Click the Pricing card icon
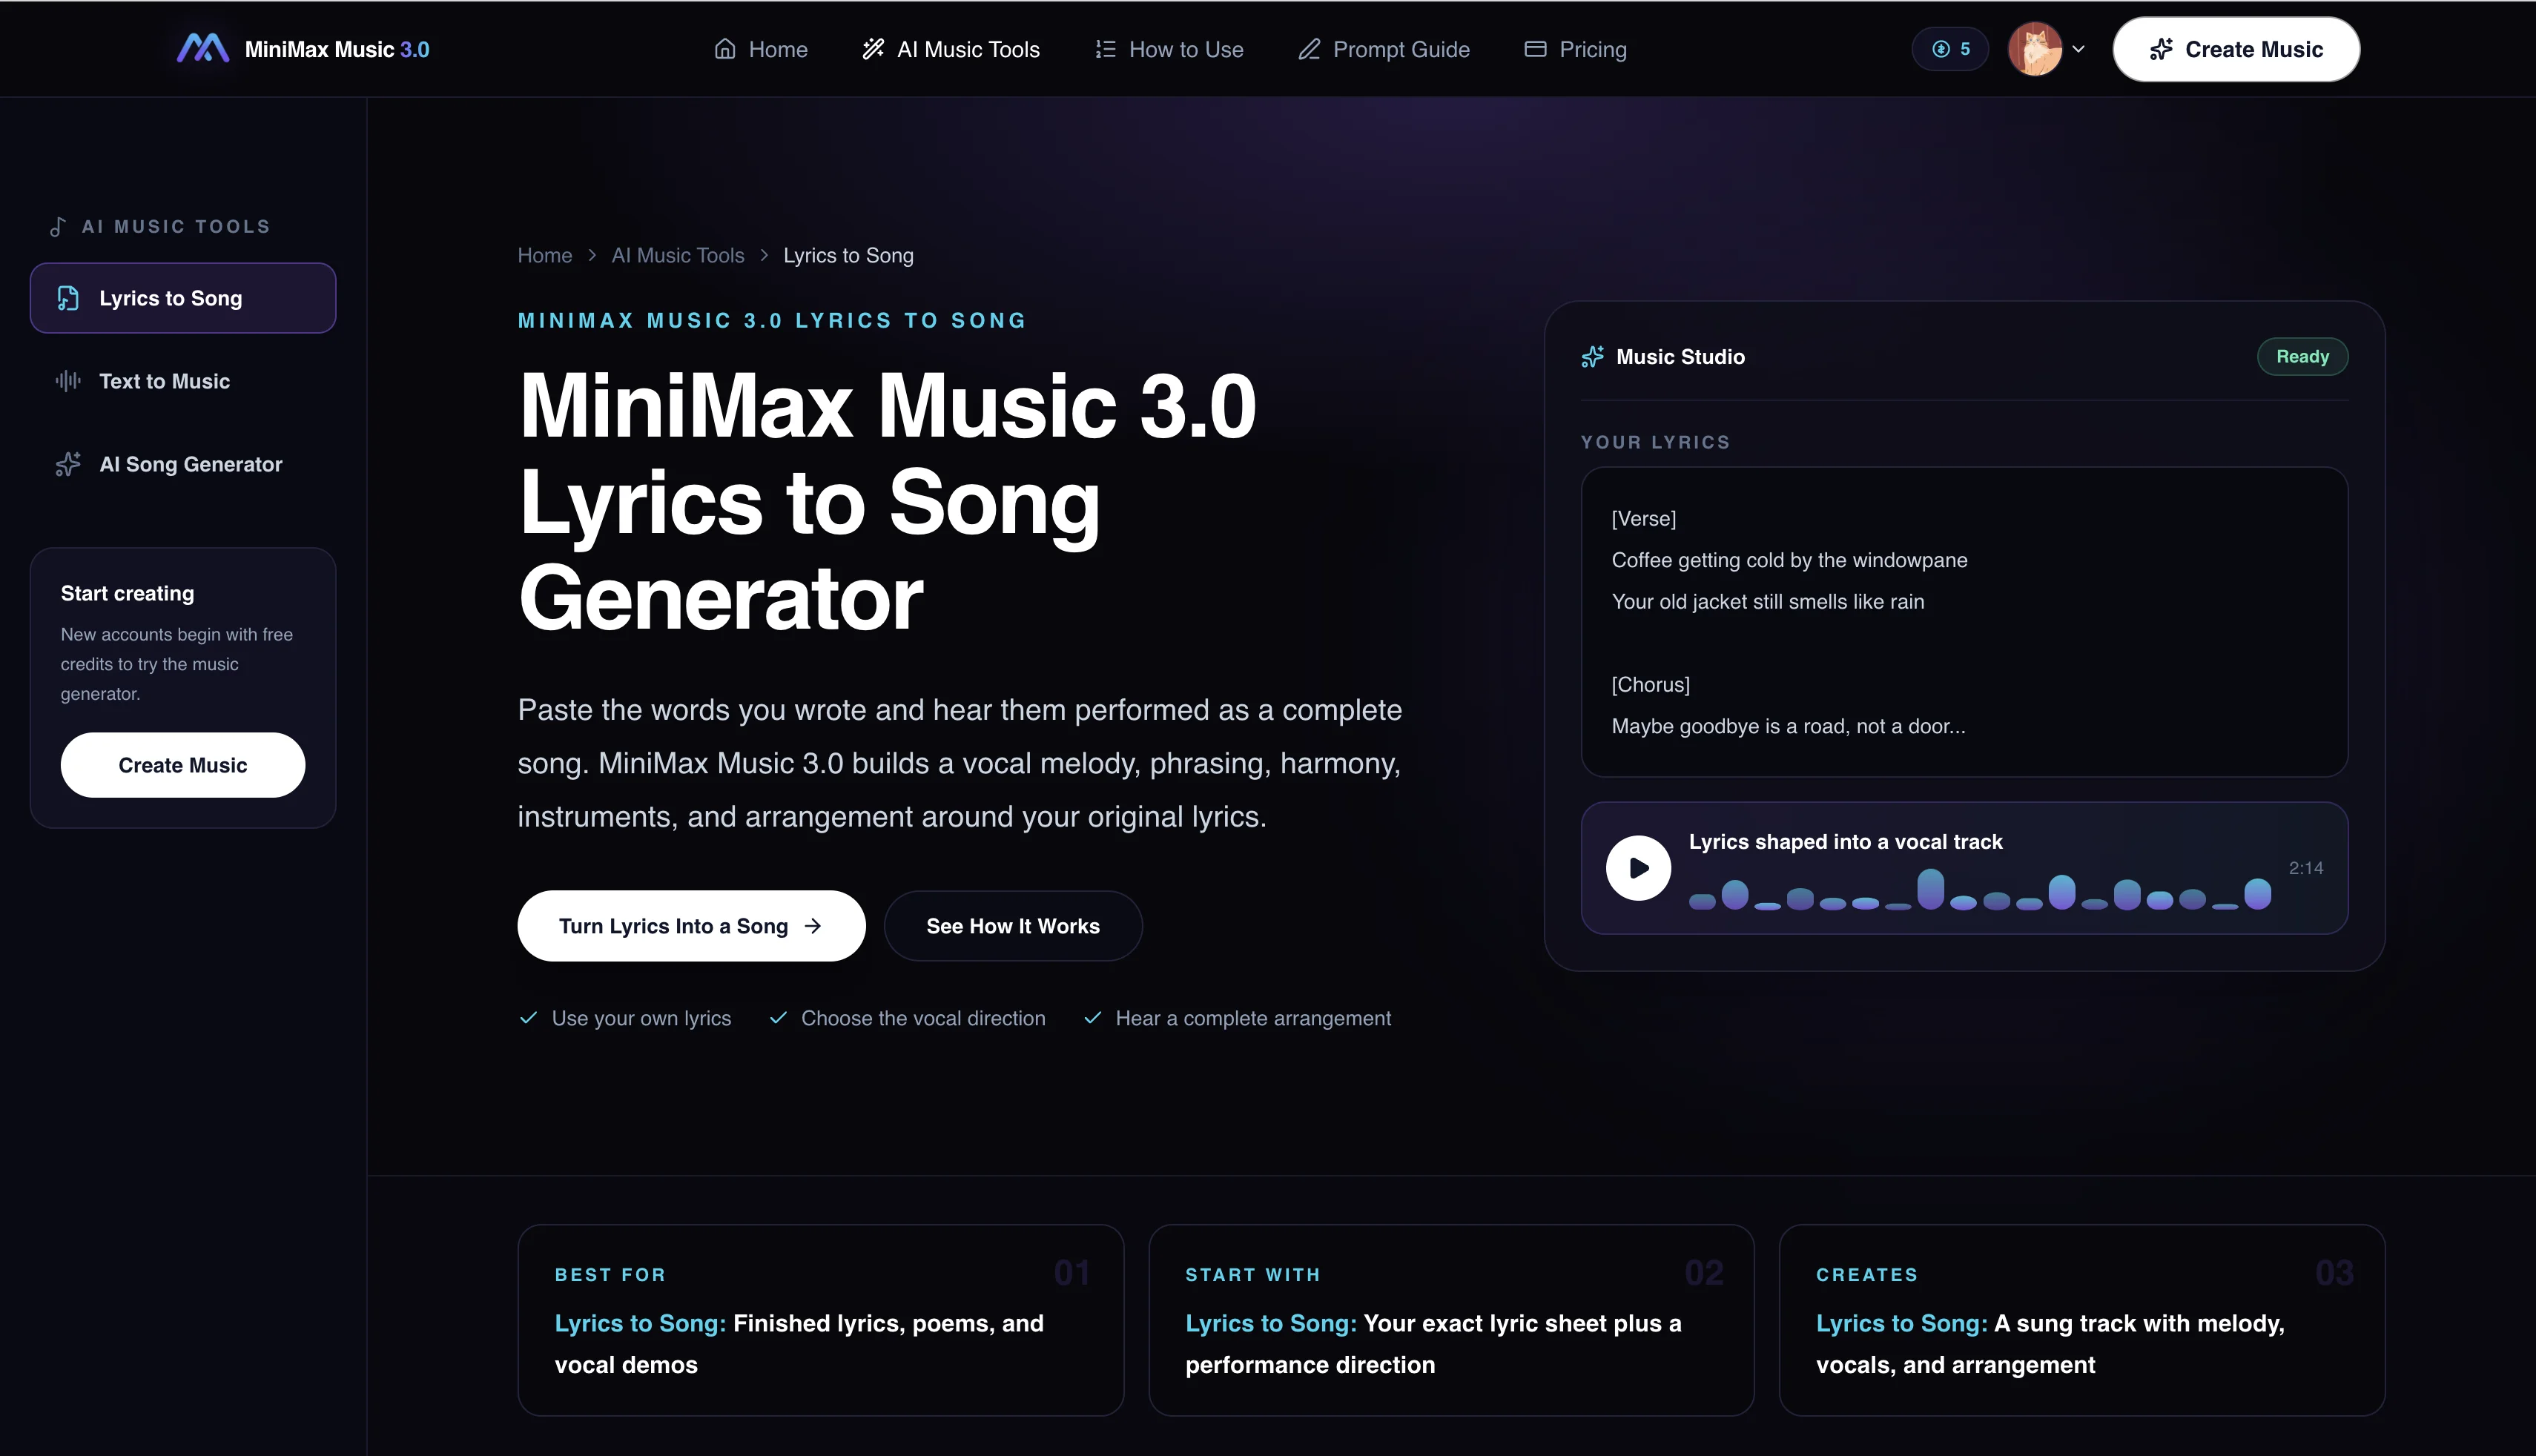 (1535, 49)
